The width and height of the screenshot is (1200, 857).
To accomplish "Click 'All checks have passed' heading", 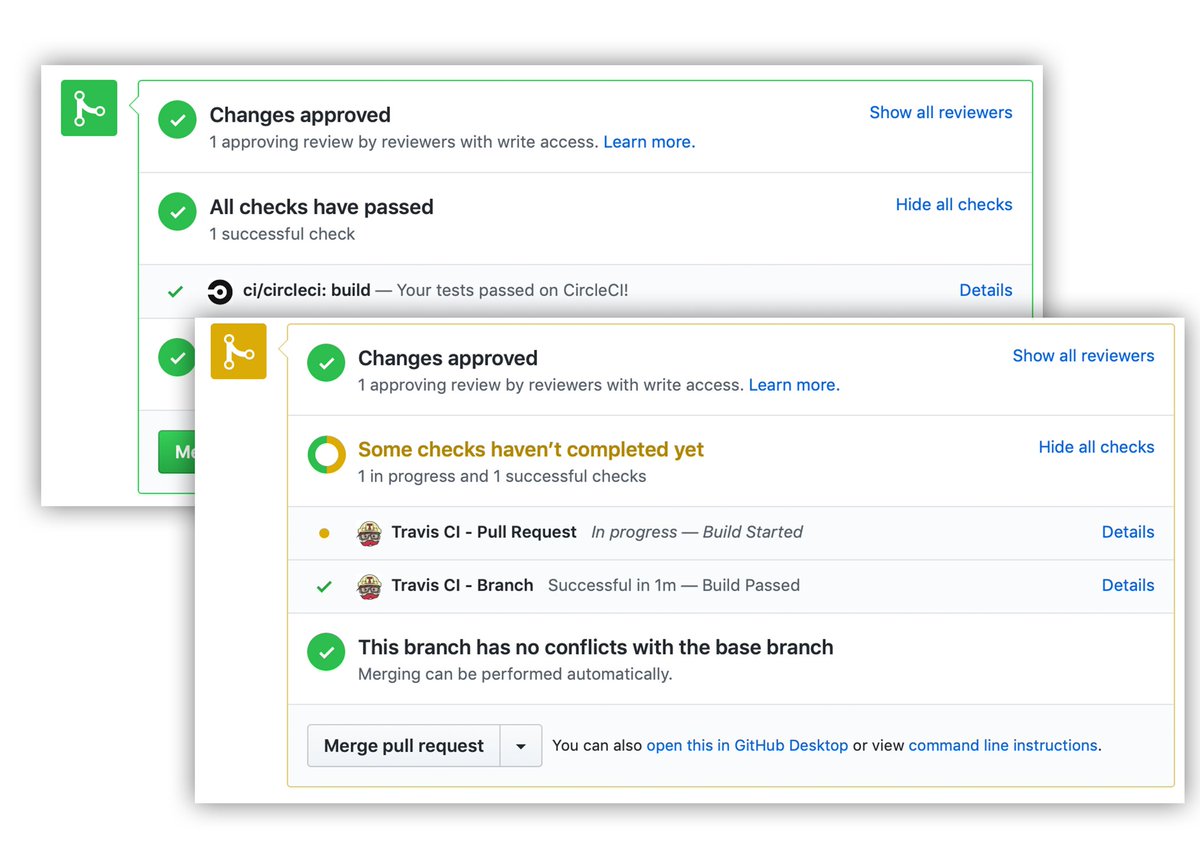I will click(322, 207).
